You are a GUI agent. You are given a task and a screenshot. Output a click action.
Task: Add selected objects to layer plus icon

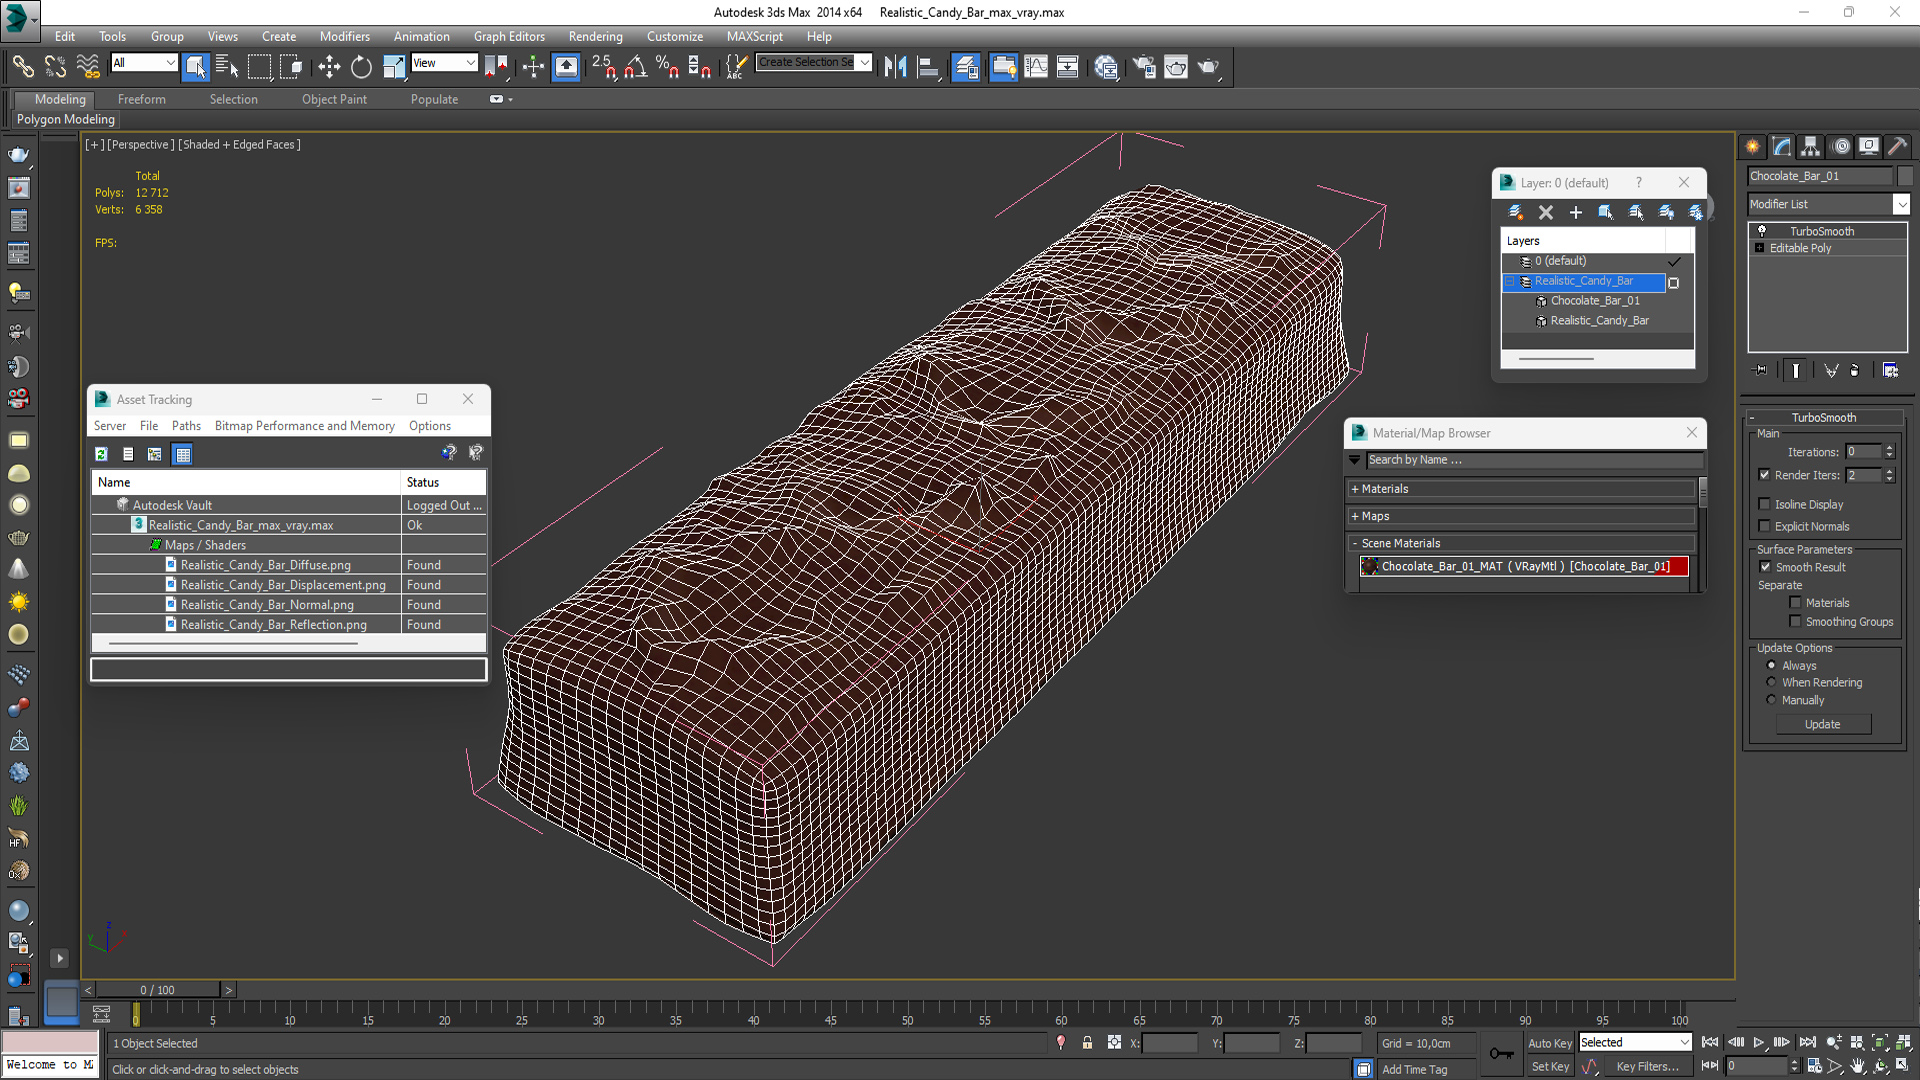(1576, 212)
